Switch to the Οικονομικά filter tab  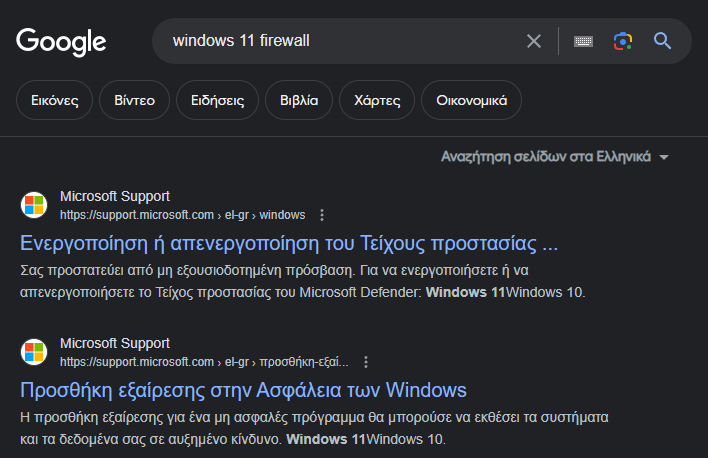(x=471, y=100)
